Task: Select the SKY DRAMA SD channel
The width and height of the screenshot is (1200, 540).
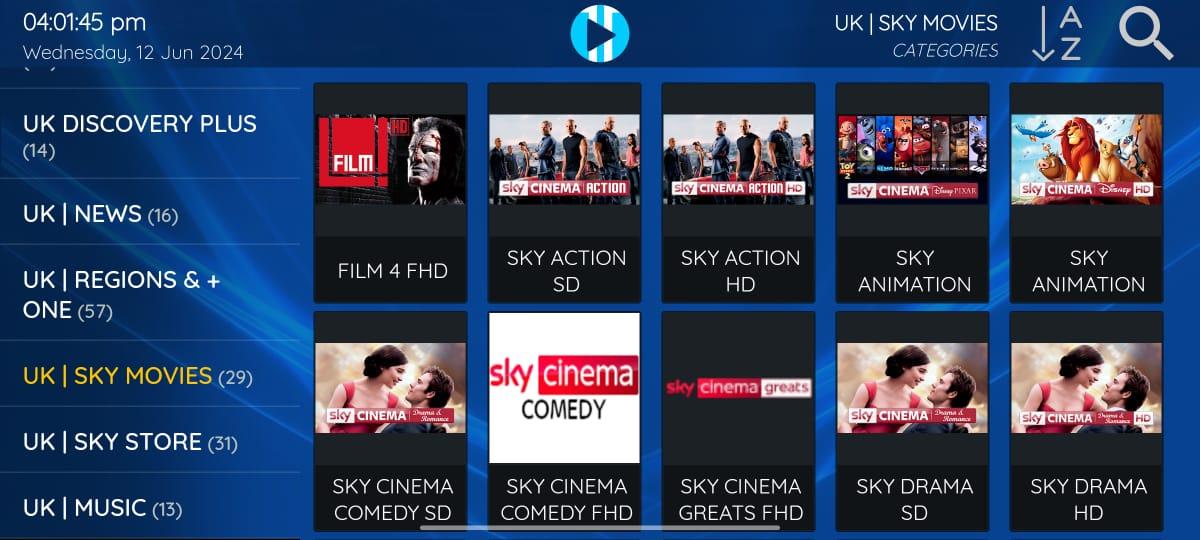Action: [914, 421]
